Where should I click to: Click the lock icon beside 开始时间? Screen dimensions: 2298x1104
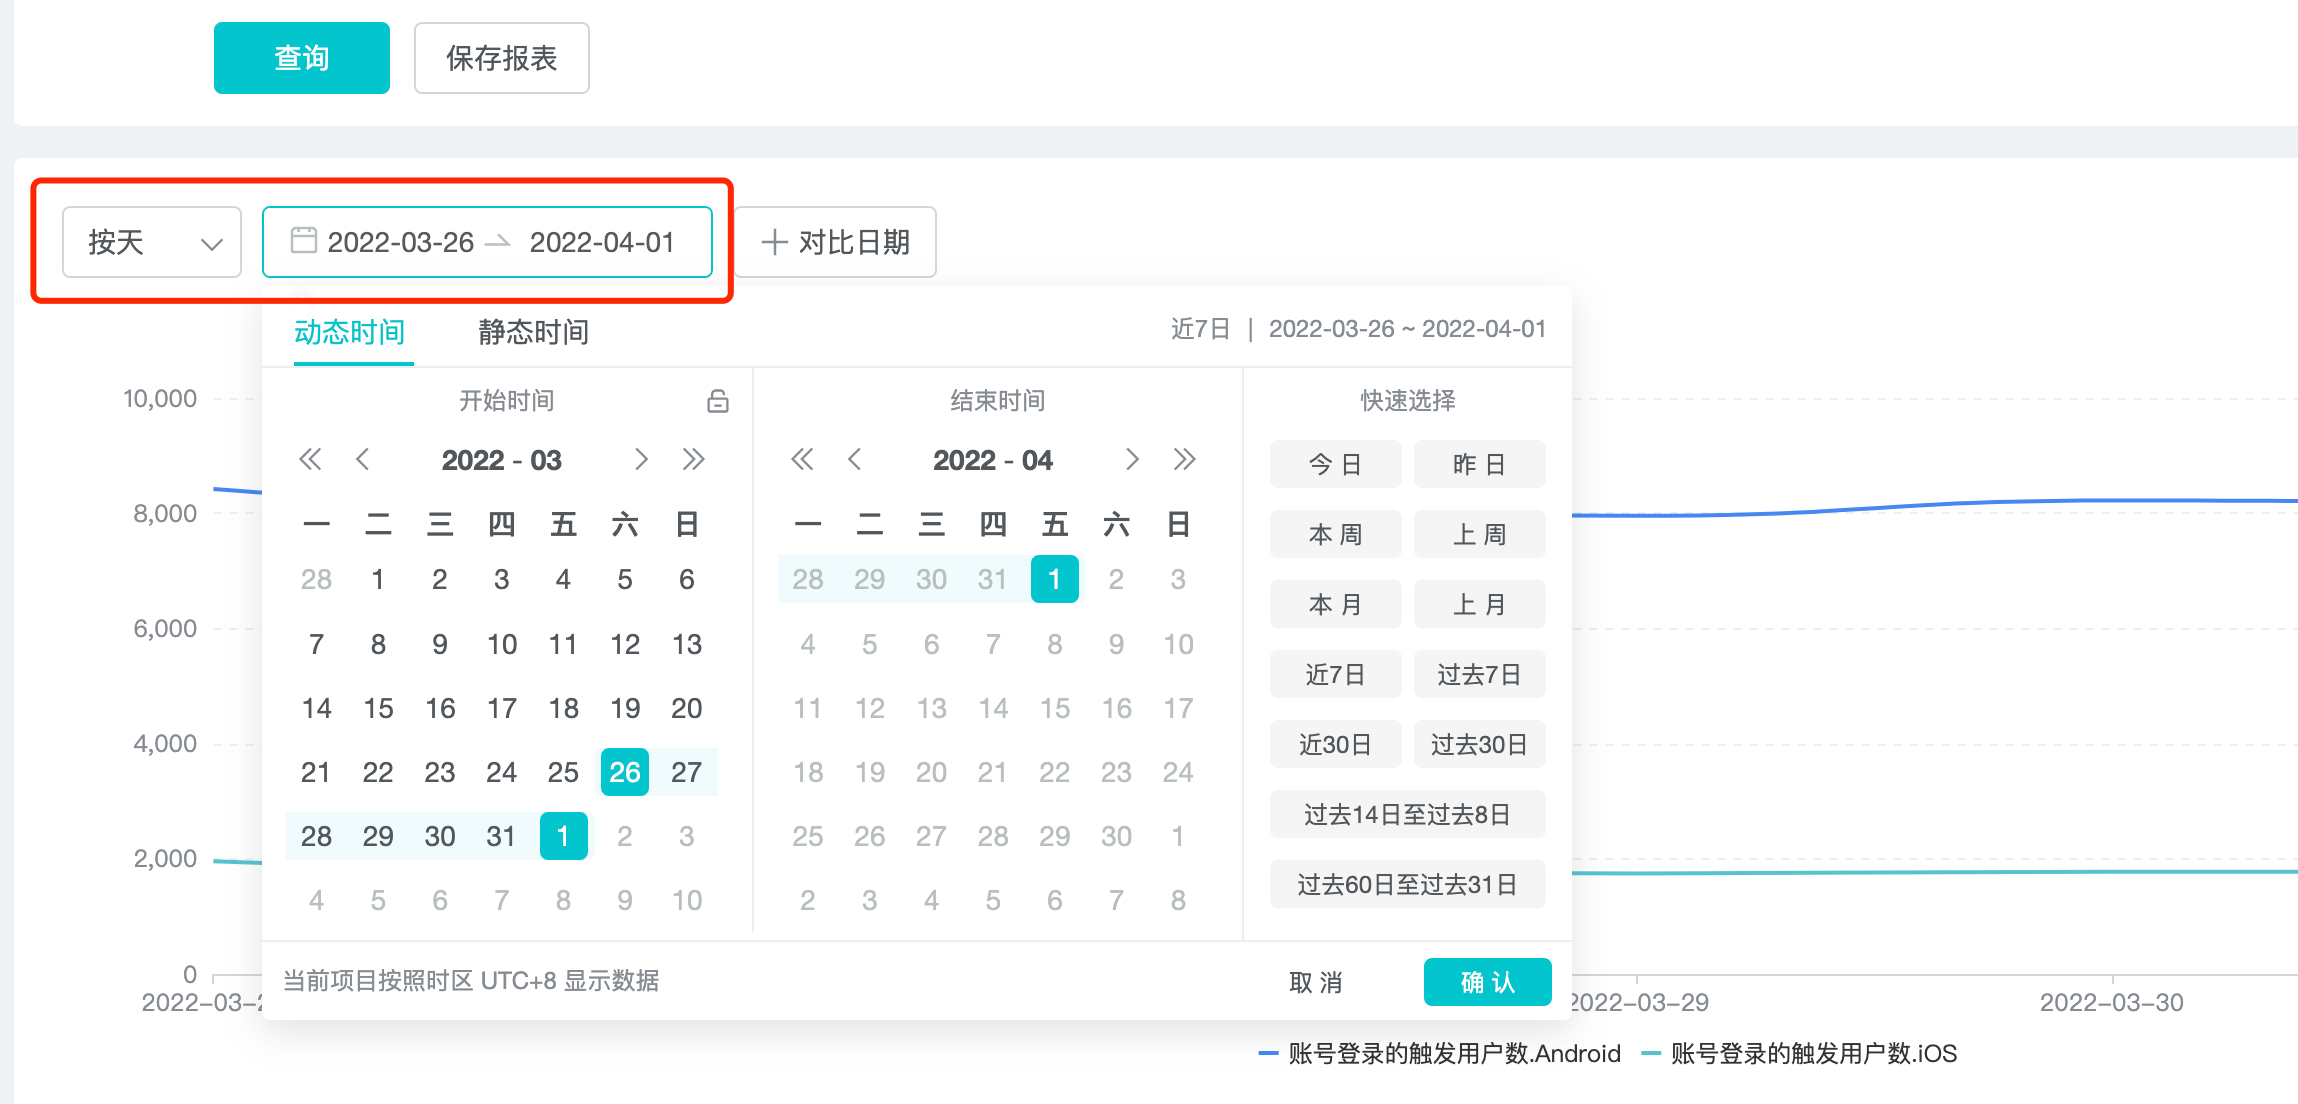(717, 401)
